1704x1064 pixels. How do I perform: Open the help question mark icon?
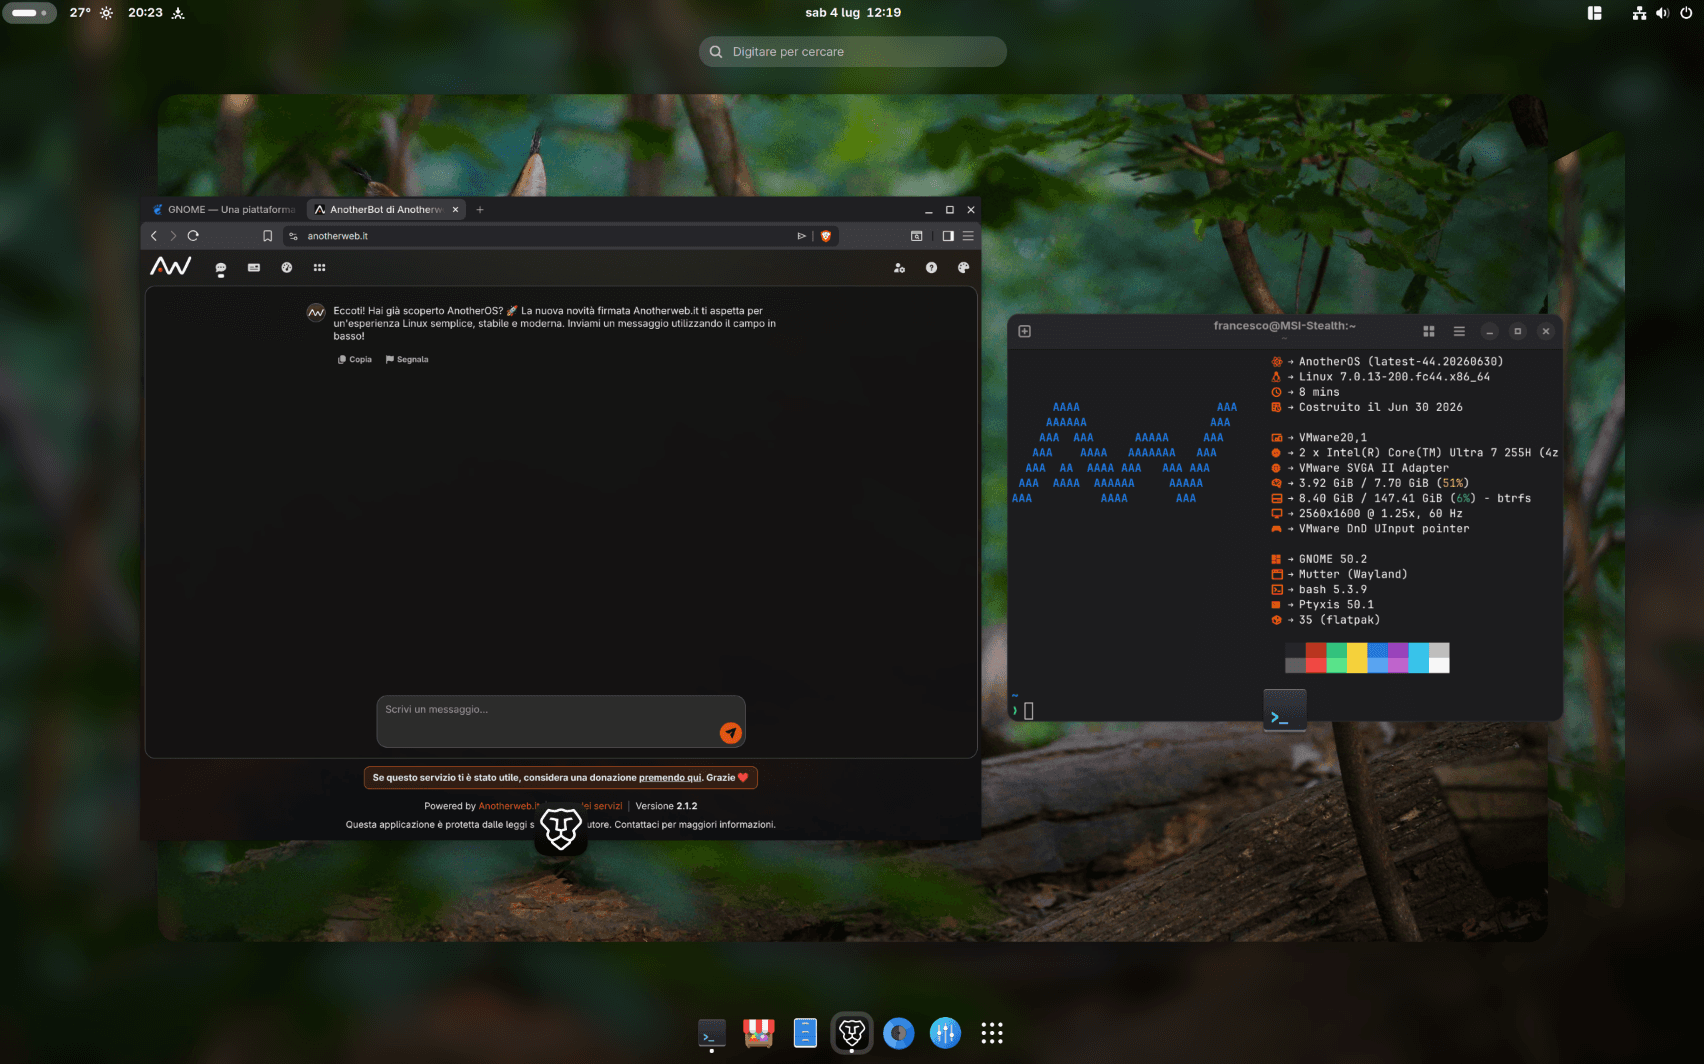click(x=931, y=268)
